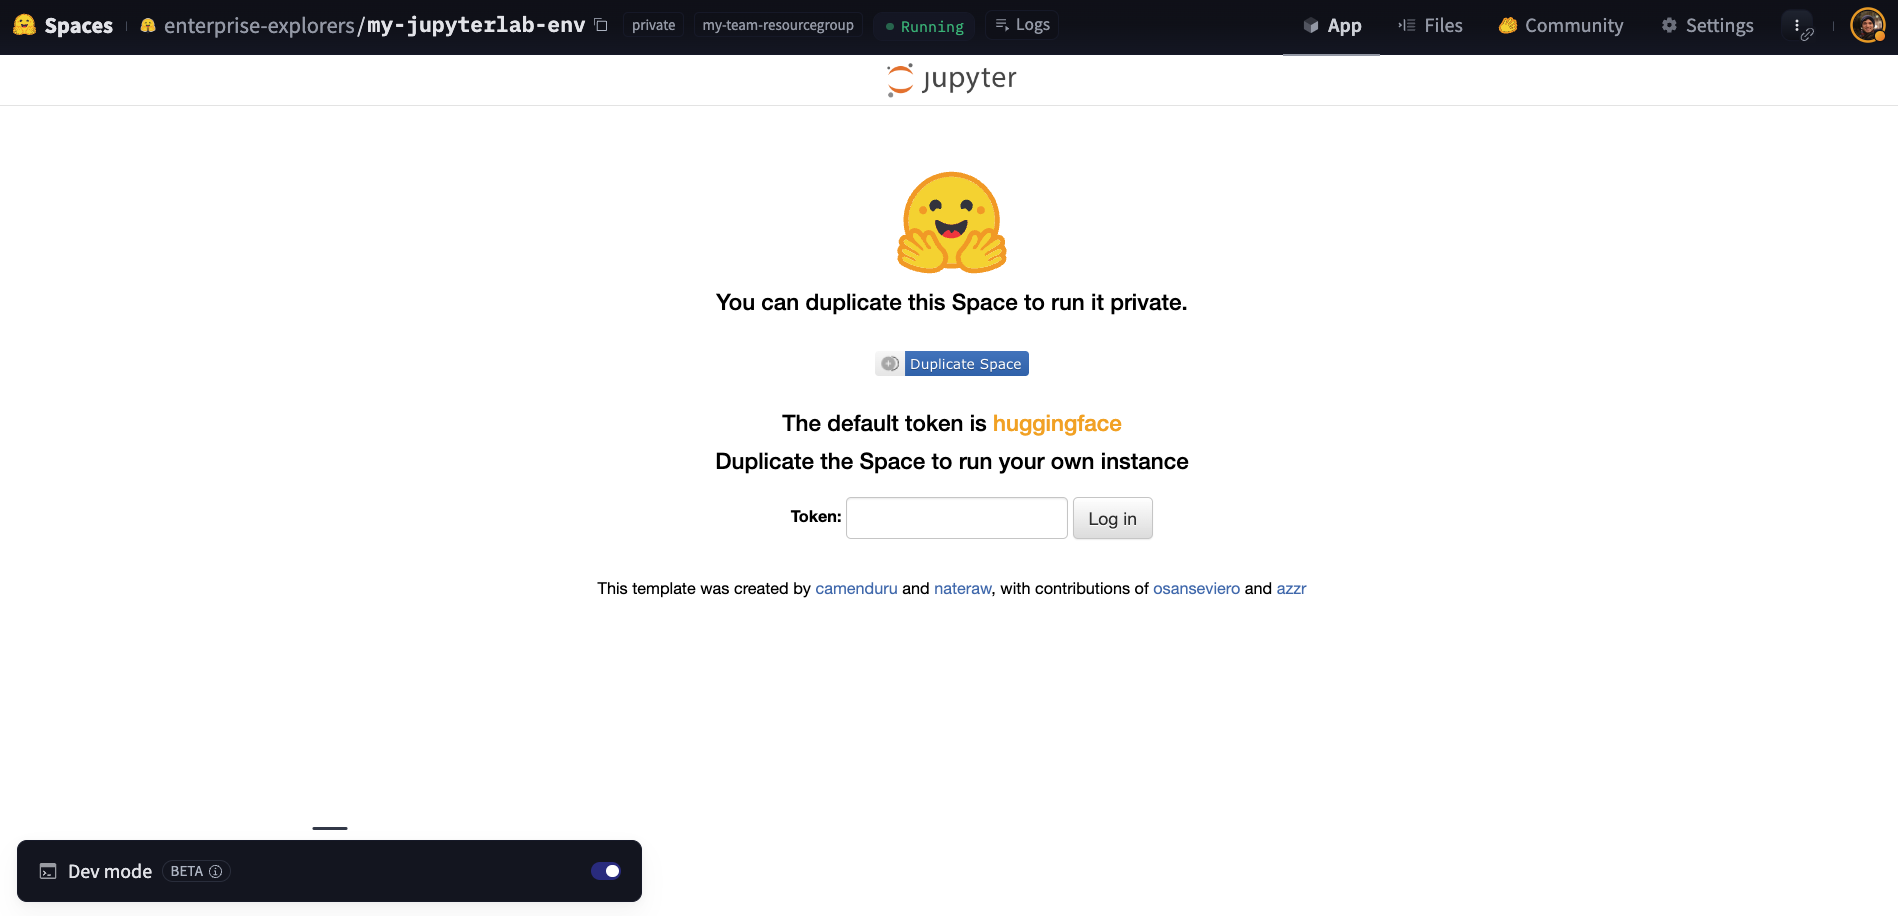Viewport: 1898px width, 916px height.
Task: Copy the Space name with the copy icon
Action: coord(601,25)
